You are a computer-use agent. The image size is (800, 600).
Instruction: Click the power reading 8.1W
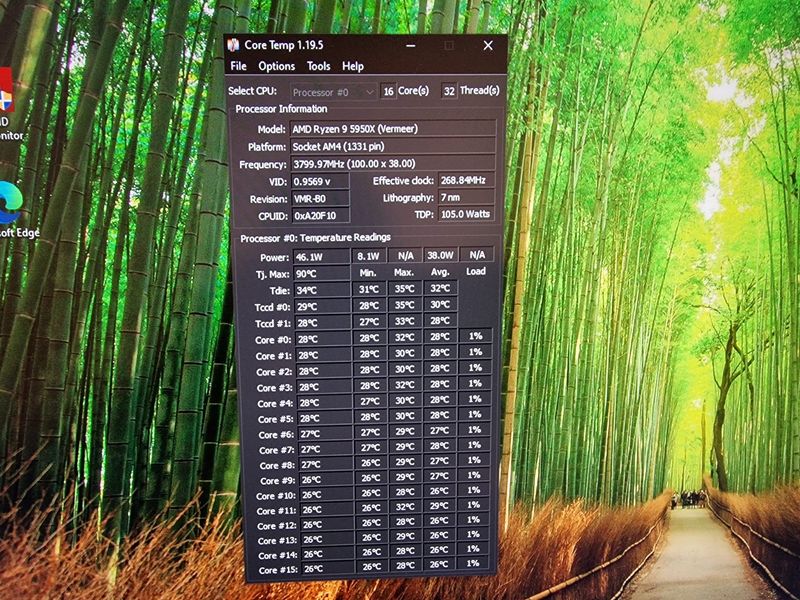[368, 256]
